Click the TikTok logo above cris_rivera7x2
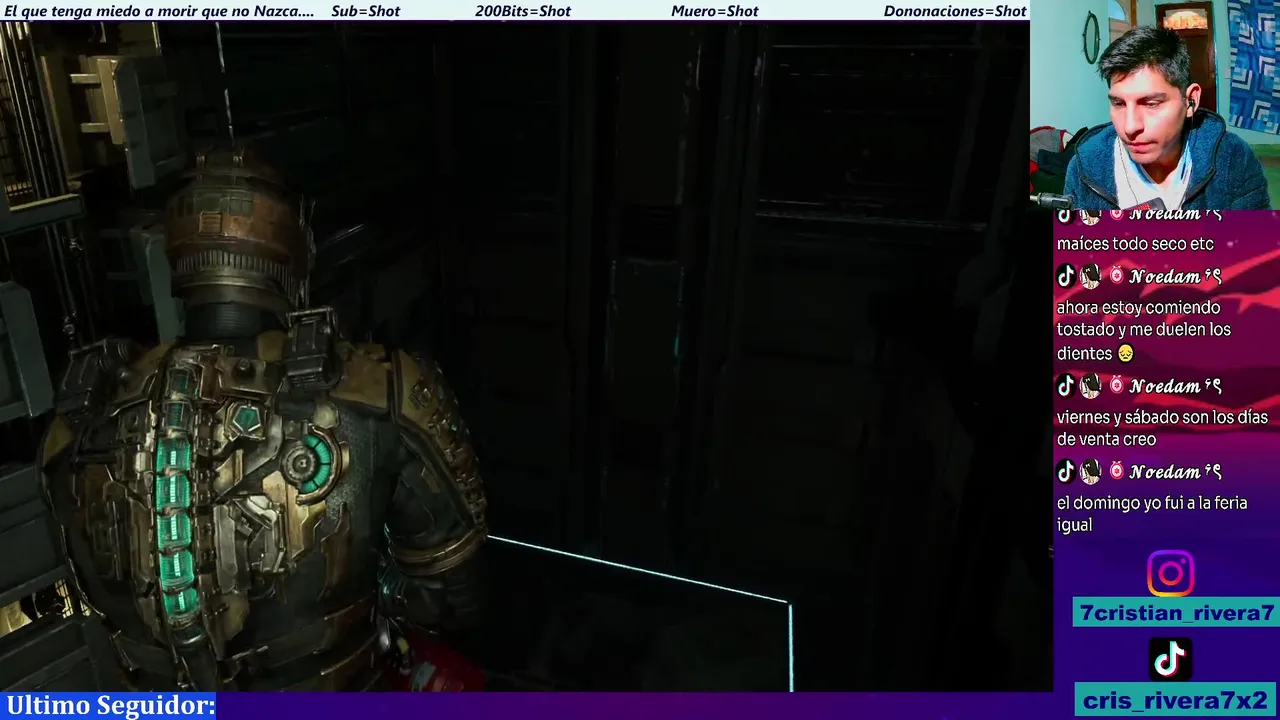The height and width of the screenshot is (720, 1280). [1170, 659]
